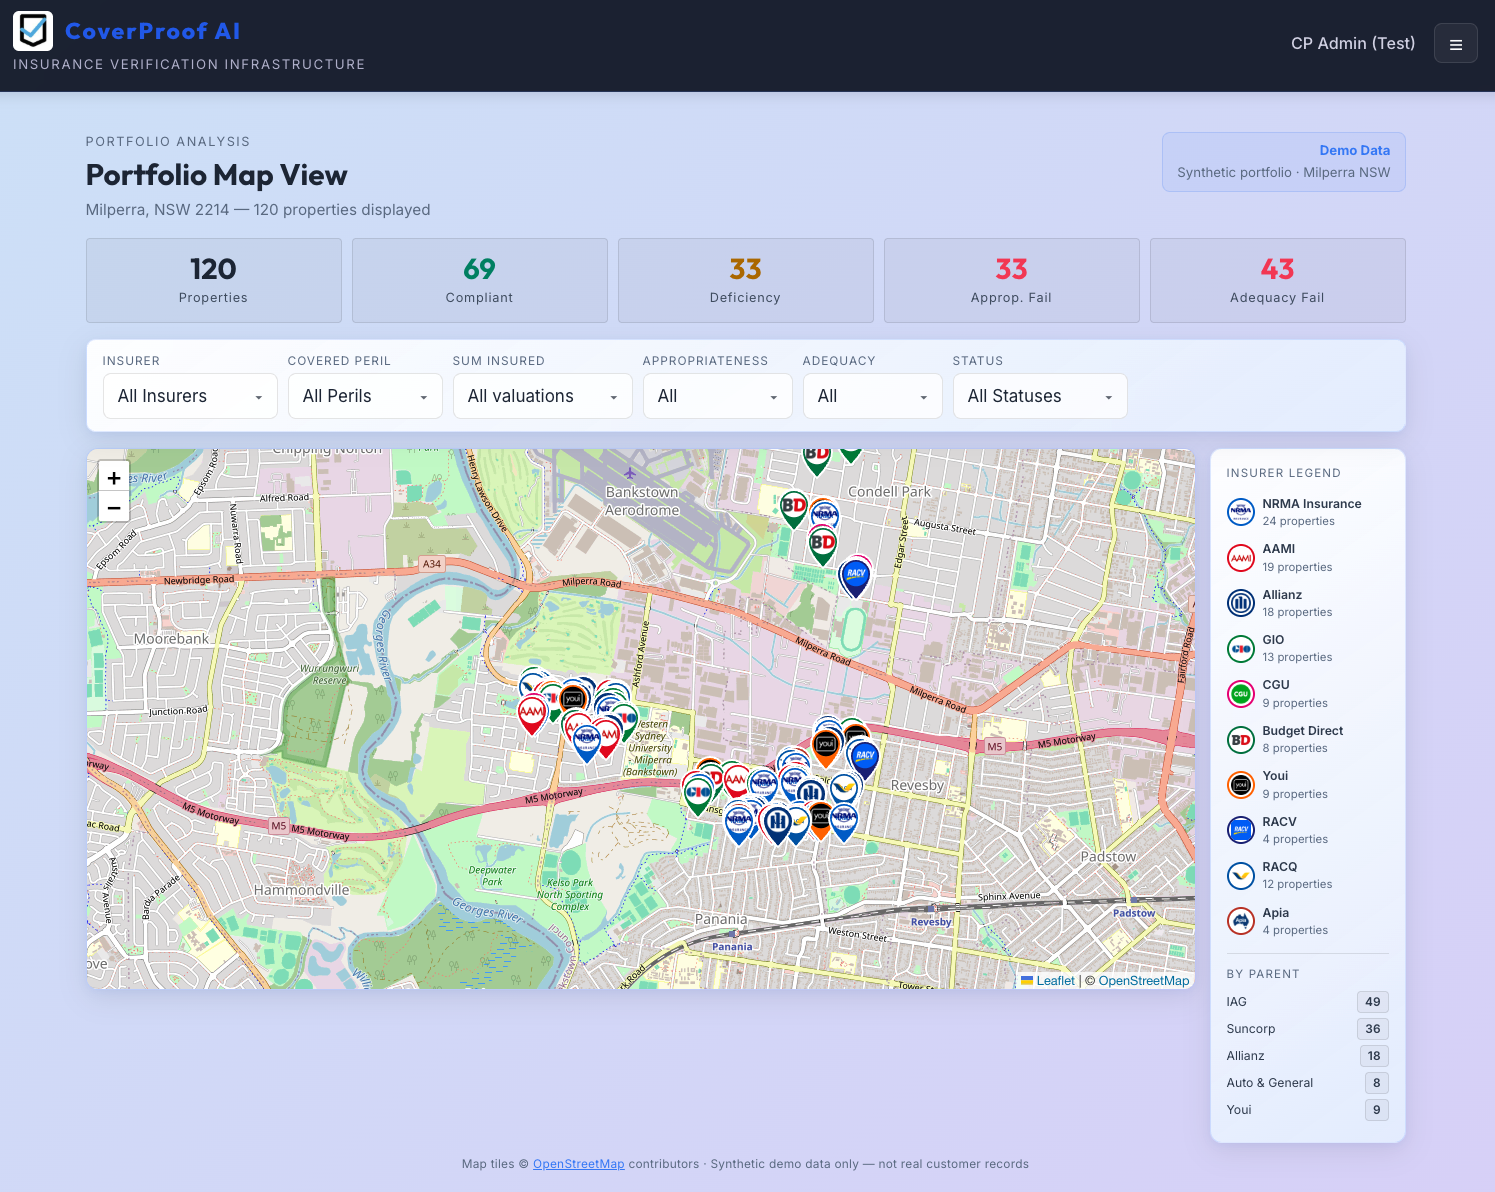Expand the Status filter dropdown

pos(1040,396)
